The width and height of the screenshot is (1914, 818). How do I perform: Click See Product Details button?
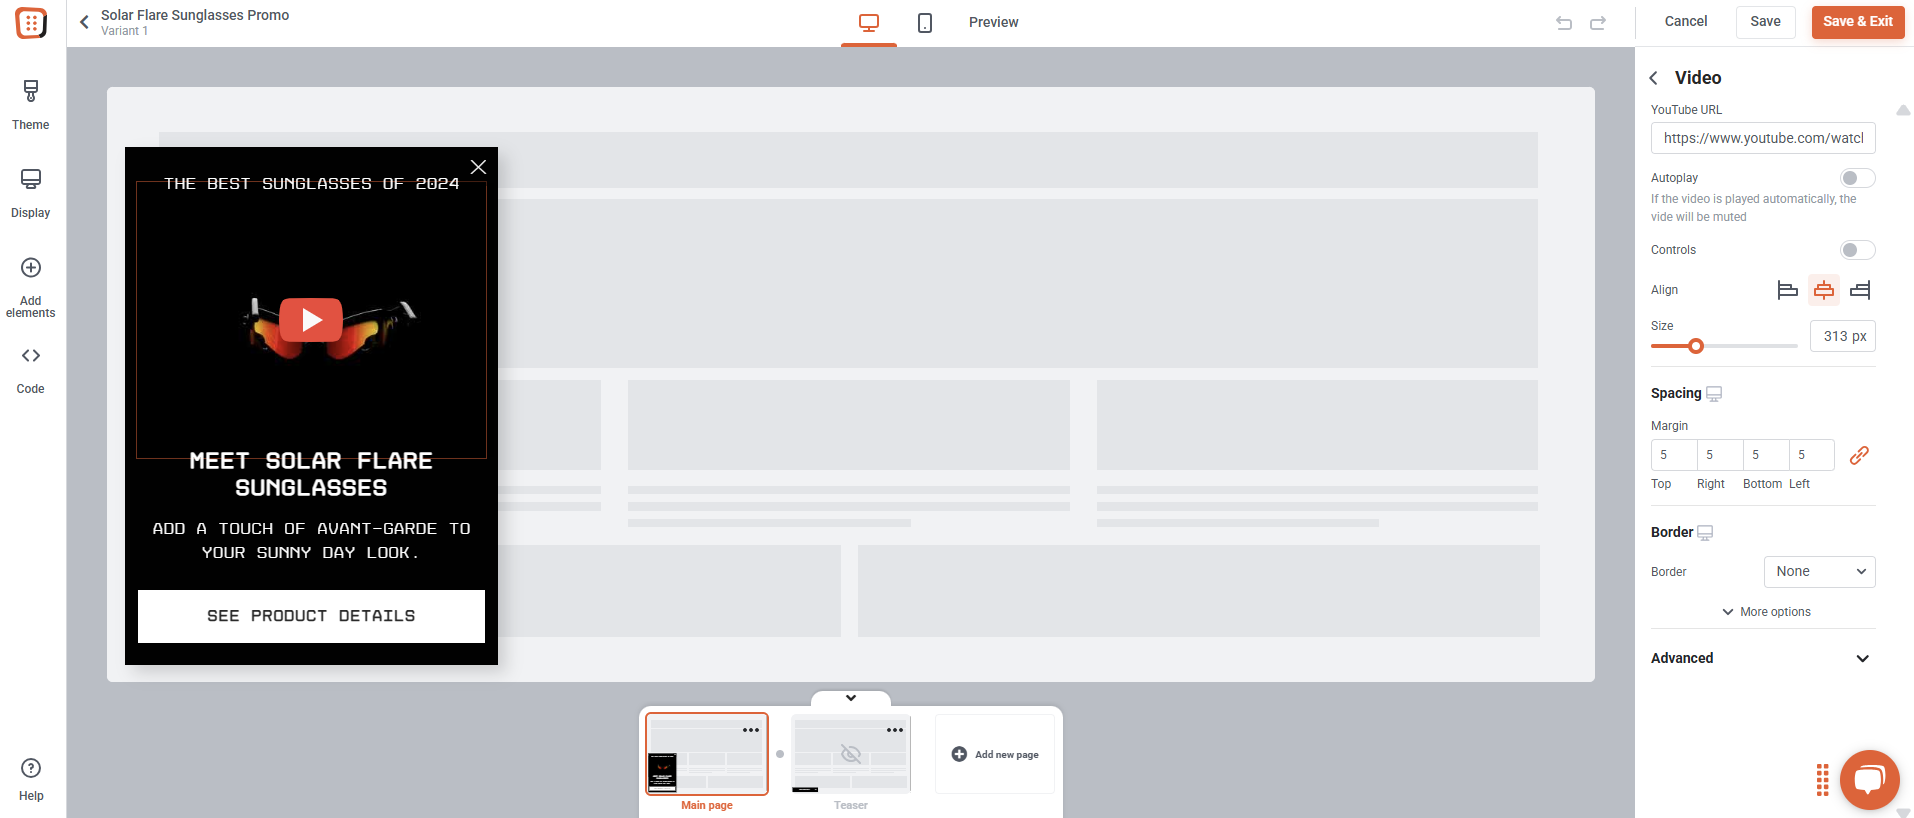pyautogui.click(x=311, y=616)
